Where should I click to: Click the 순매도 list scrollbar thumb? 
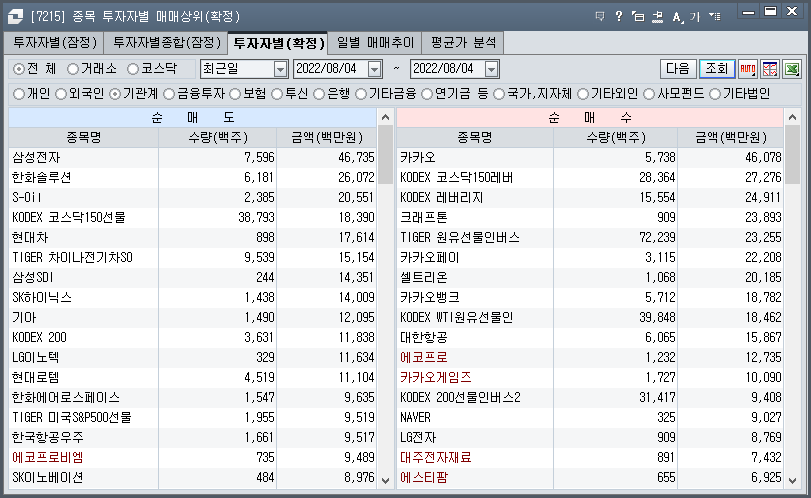(385, 155)
